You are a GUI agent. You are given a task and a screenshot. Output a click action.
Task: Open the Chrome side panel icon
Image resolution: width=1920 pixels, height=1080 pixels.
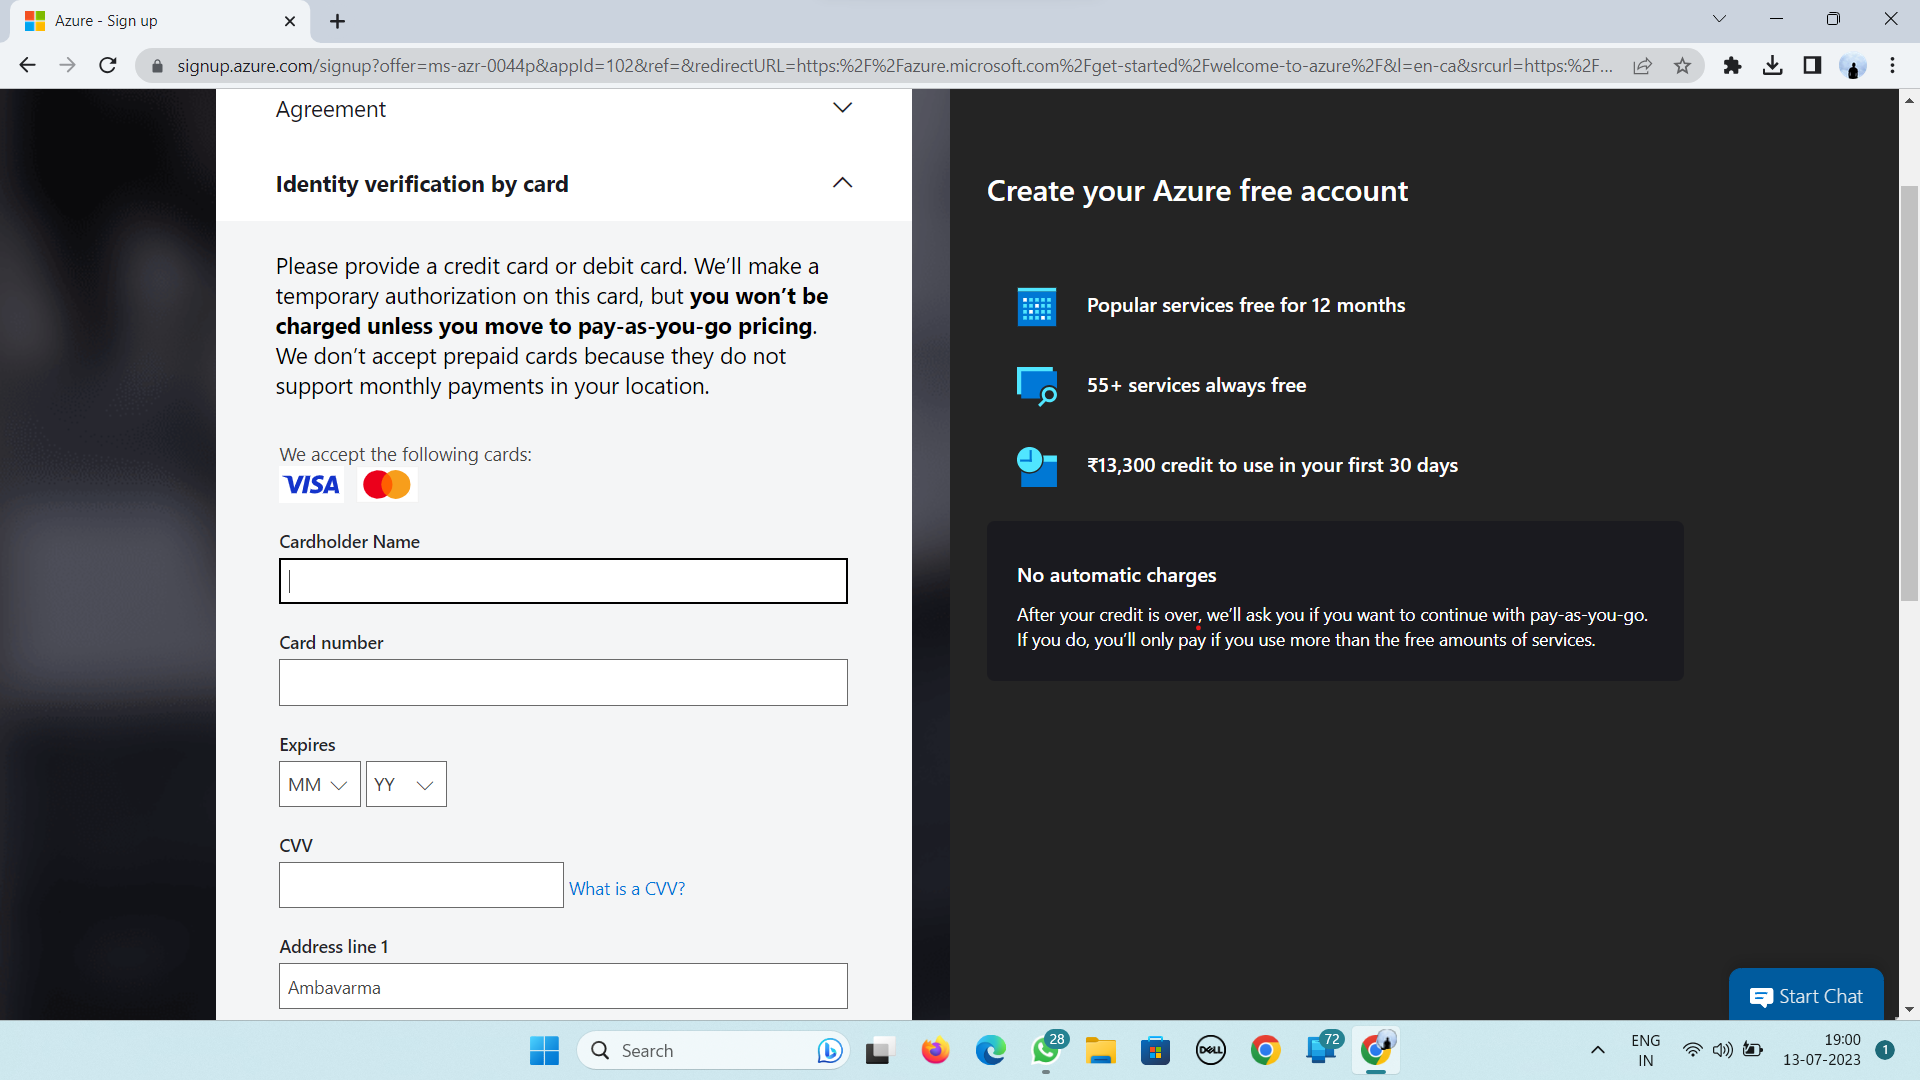(x=1812, y=65)
